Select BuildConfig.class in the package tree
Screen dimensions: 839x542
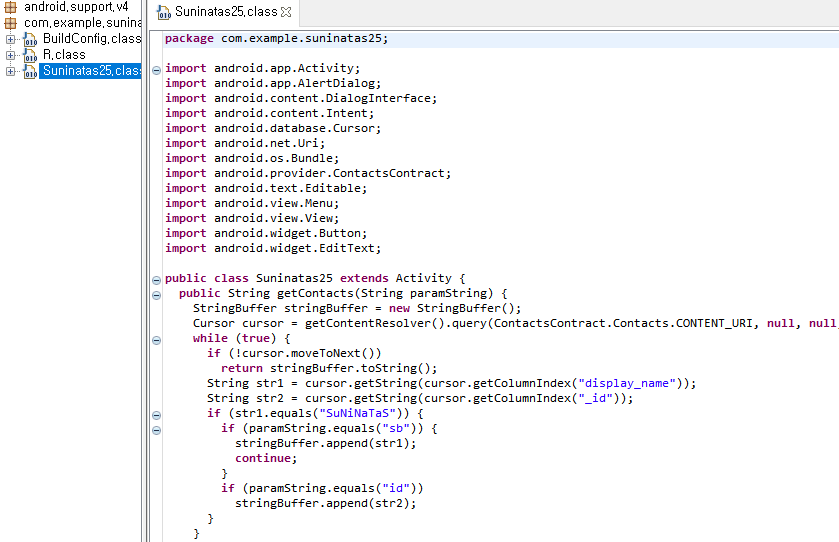pos(91,39)
